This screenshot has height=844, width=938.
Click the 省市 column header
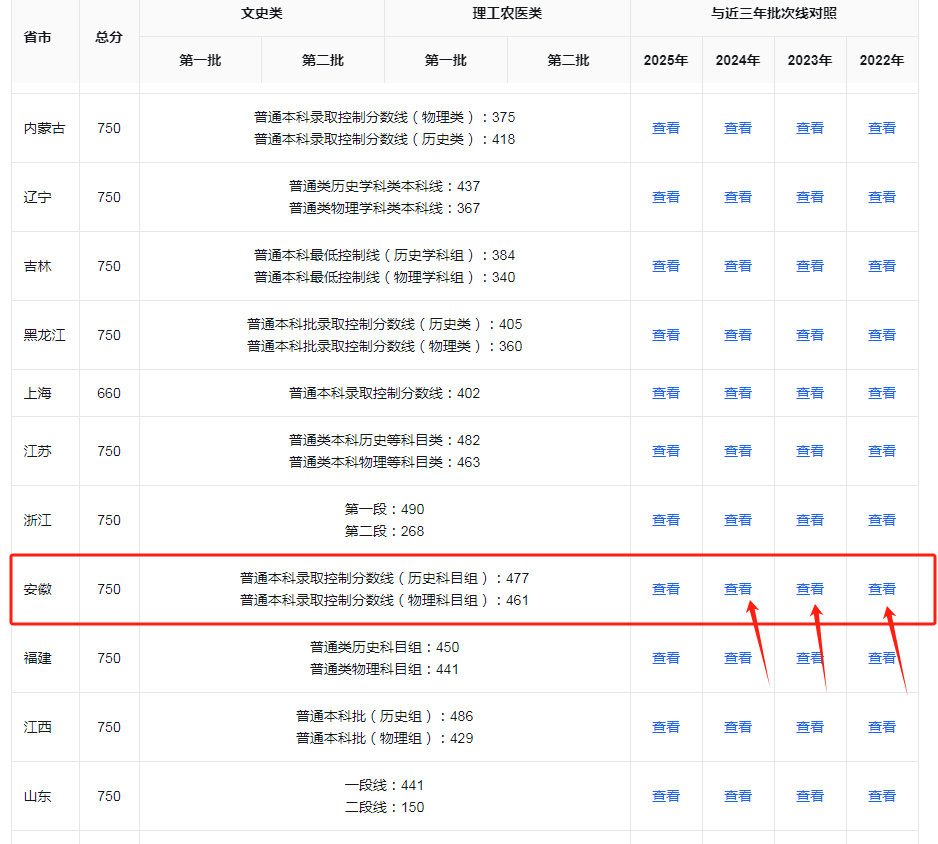tap(38, 37)
